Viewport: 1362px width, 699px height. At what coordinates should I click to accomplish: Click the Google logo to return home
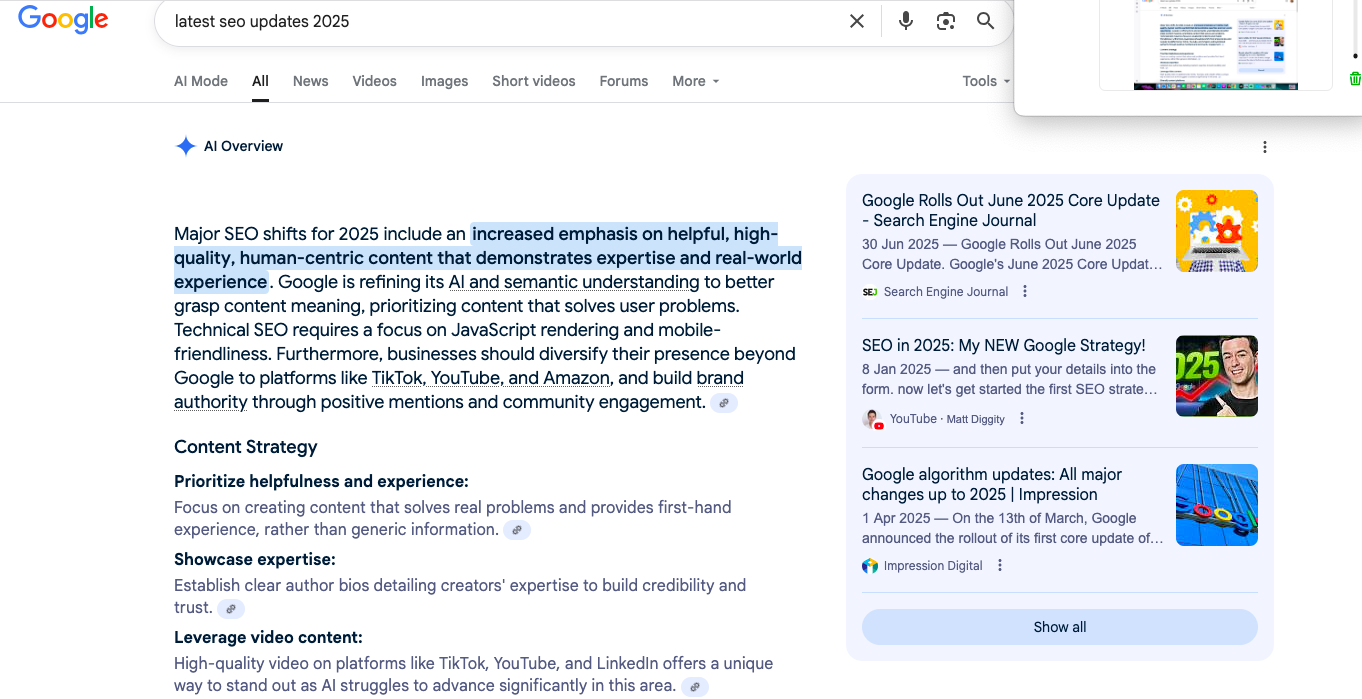[x=63, y=20]
